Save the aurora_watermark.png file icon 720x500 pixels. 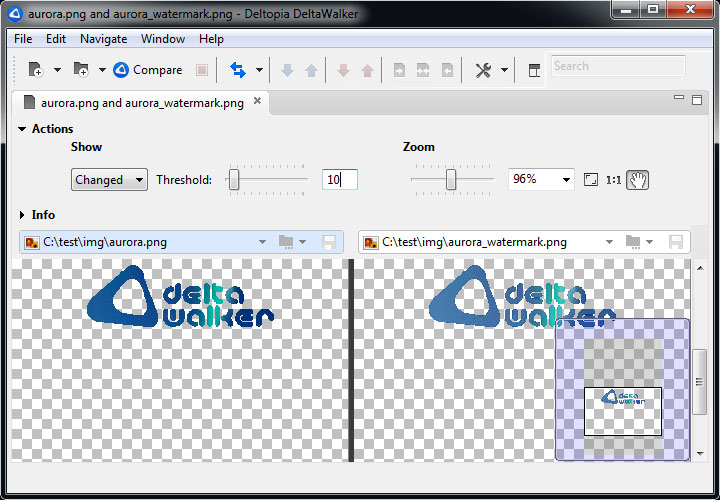[x=676, y=242]
